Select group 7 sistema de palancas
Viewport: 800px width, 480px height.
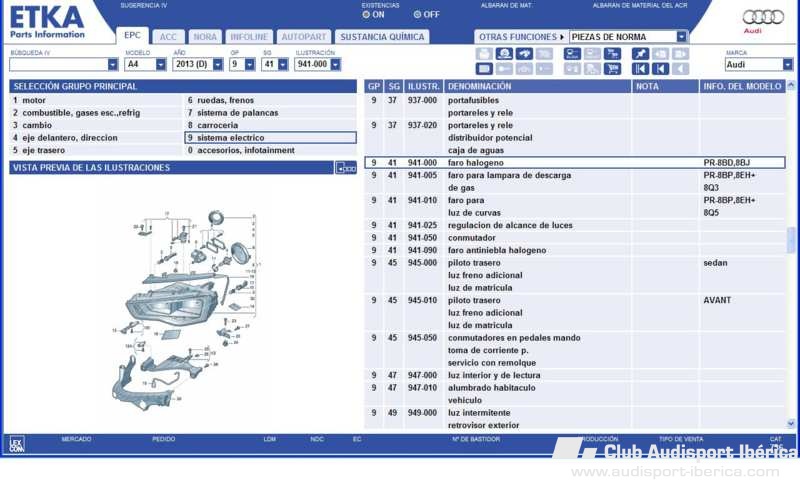coord(270,113)
